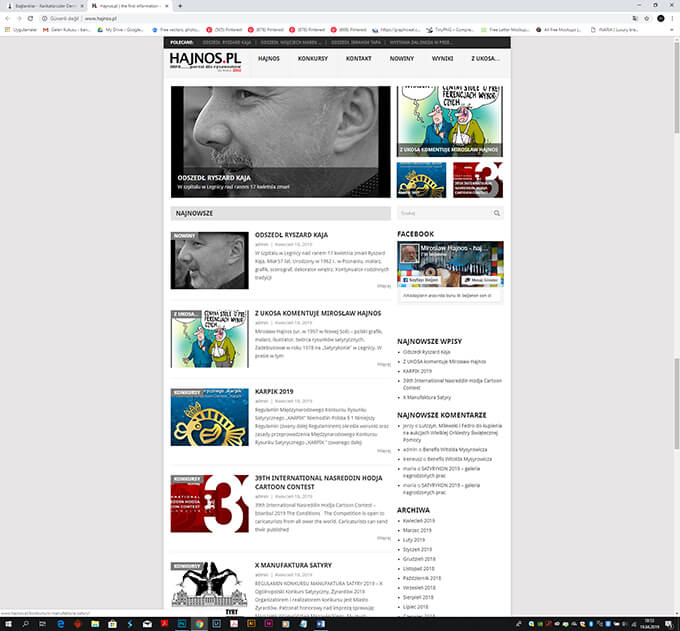
Task: Open the Z UKOSA... menu item
Action: point(485,59)
